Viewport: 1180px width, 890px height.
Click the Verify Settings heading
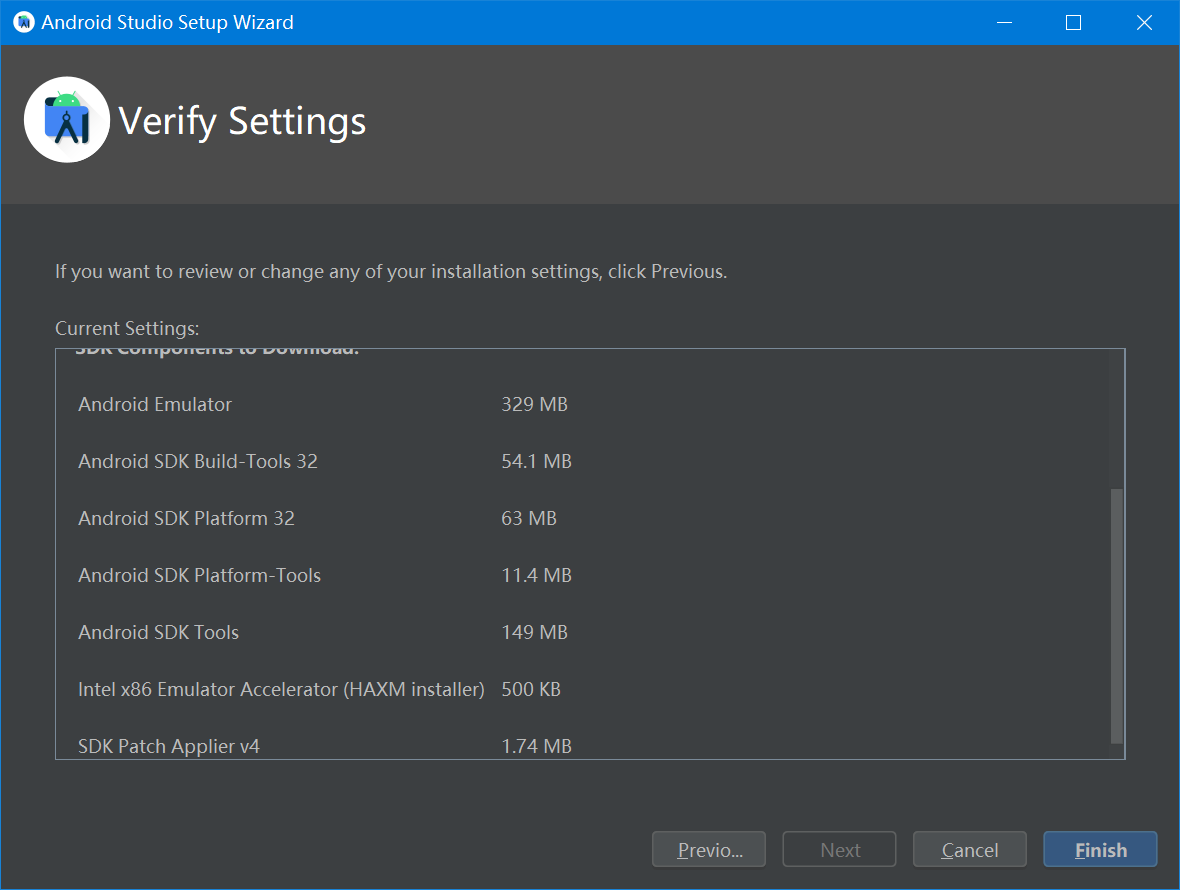tap(242, 121)
